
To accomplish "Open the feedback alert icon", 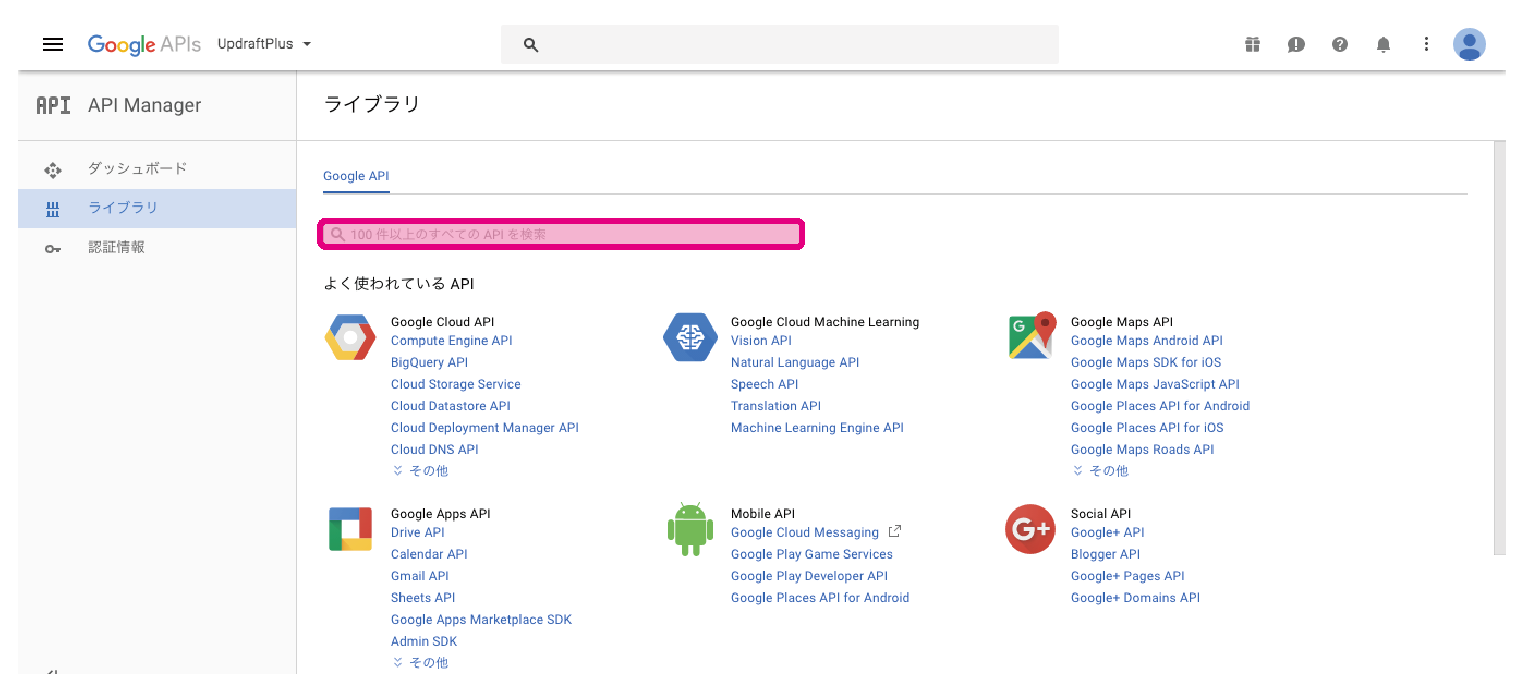I will coord(1296,45).
